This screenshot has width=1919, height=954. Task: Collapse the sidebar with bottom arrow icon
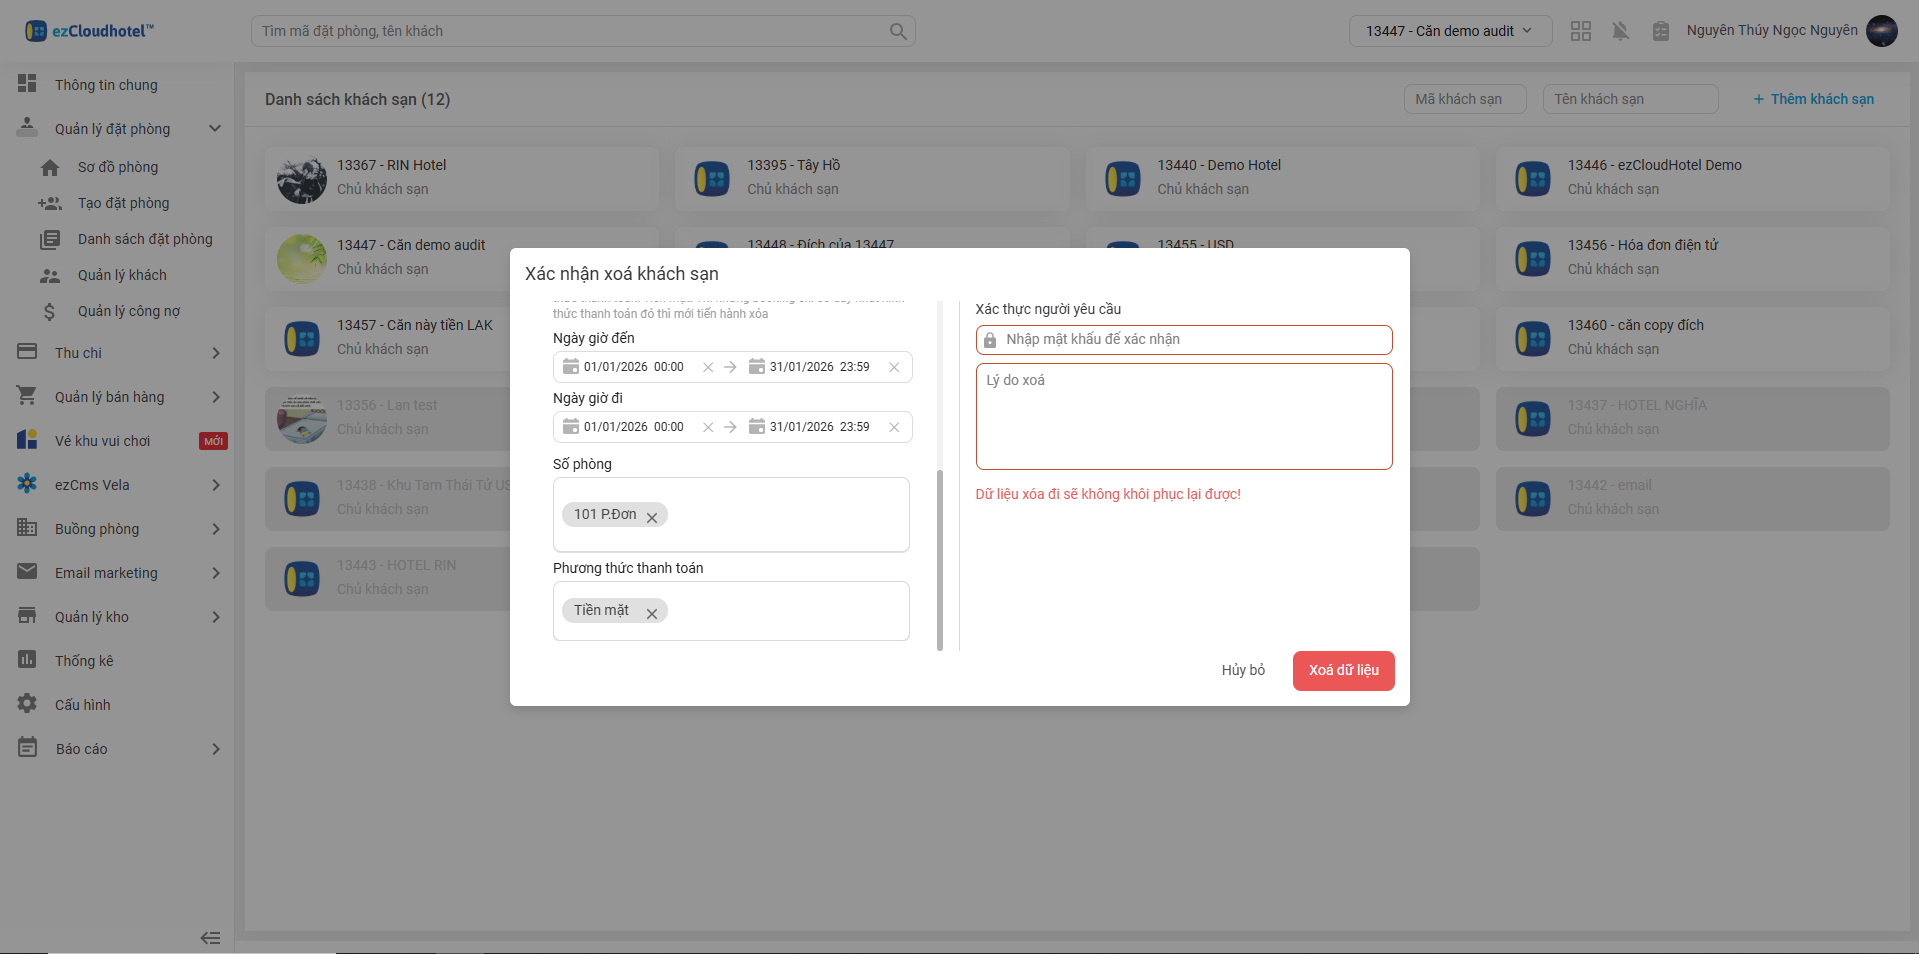(x=210, y=938)
